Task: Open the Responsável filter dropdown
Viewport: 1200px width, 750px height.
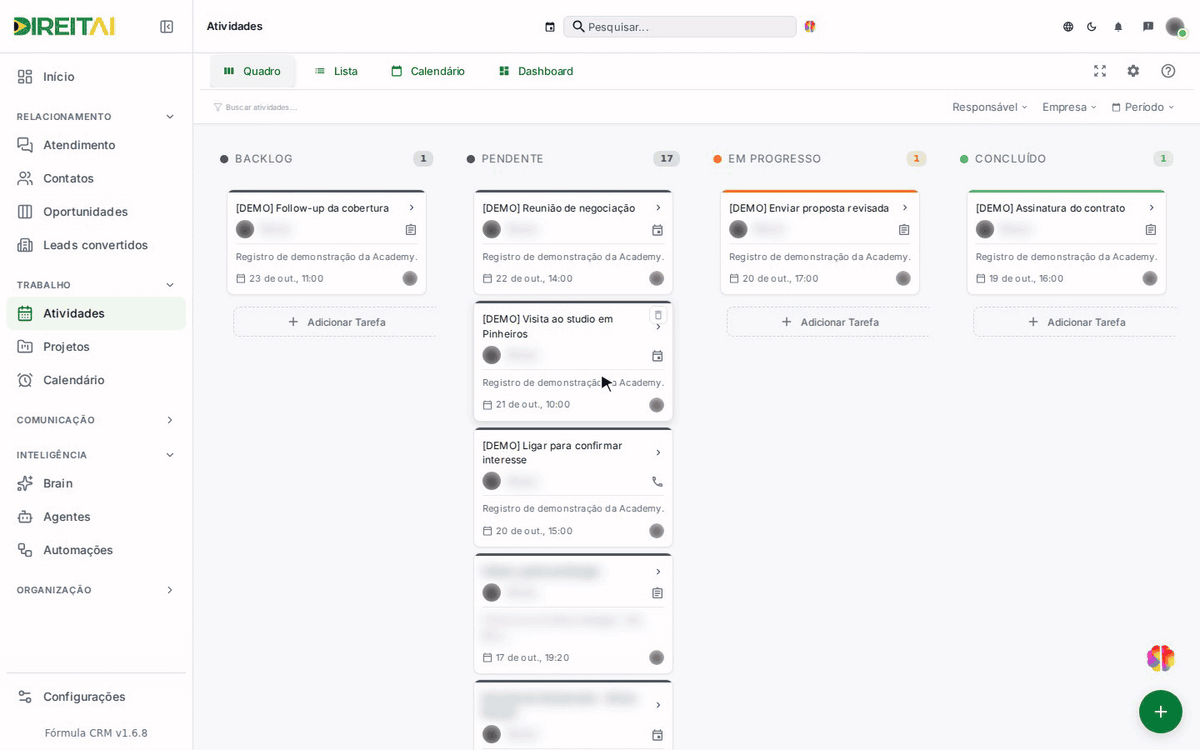Action: coord(990,107)
